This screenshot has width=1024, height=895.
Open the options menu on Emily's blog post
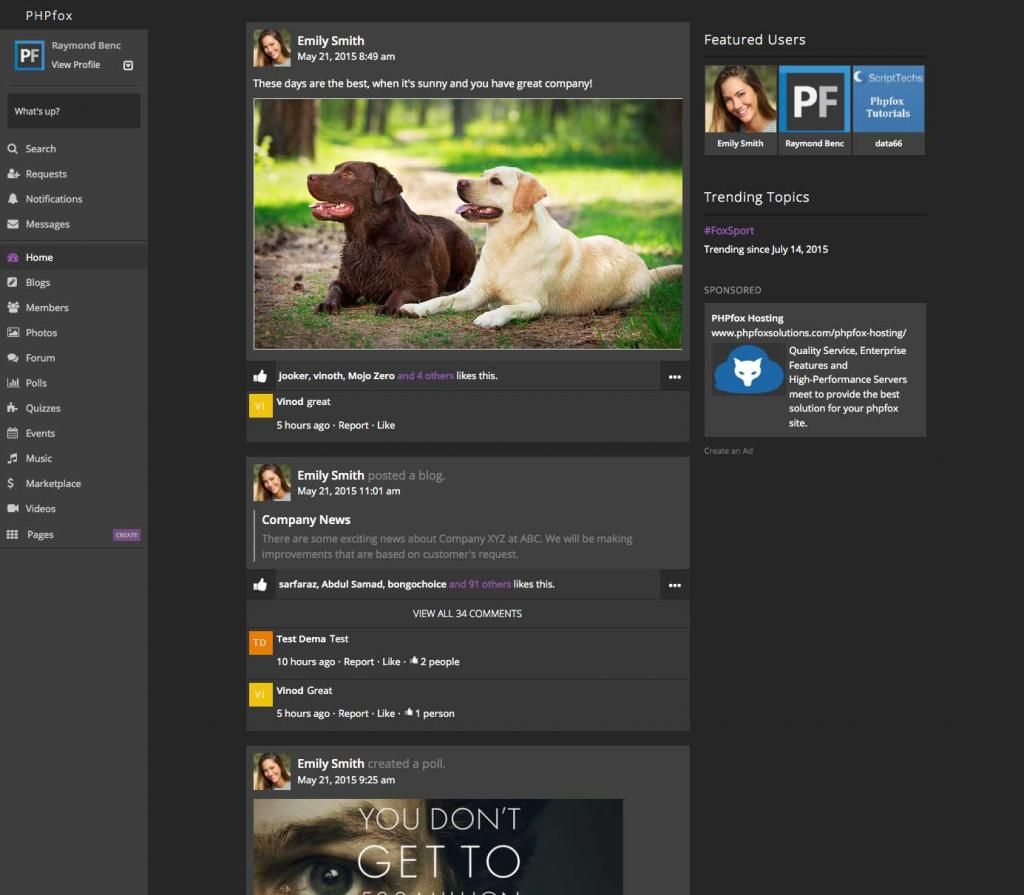(675, 584)
